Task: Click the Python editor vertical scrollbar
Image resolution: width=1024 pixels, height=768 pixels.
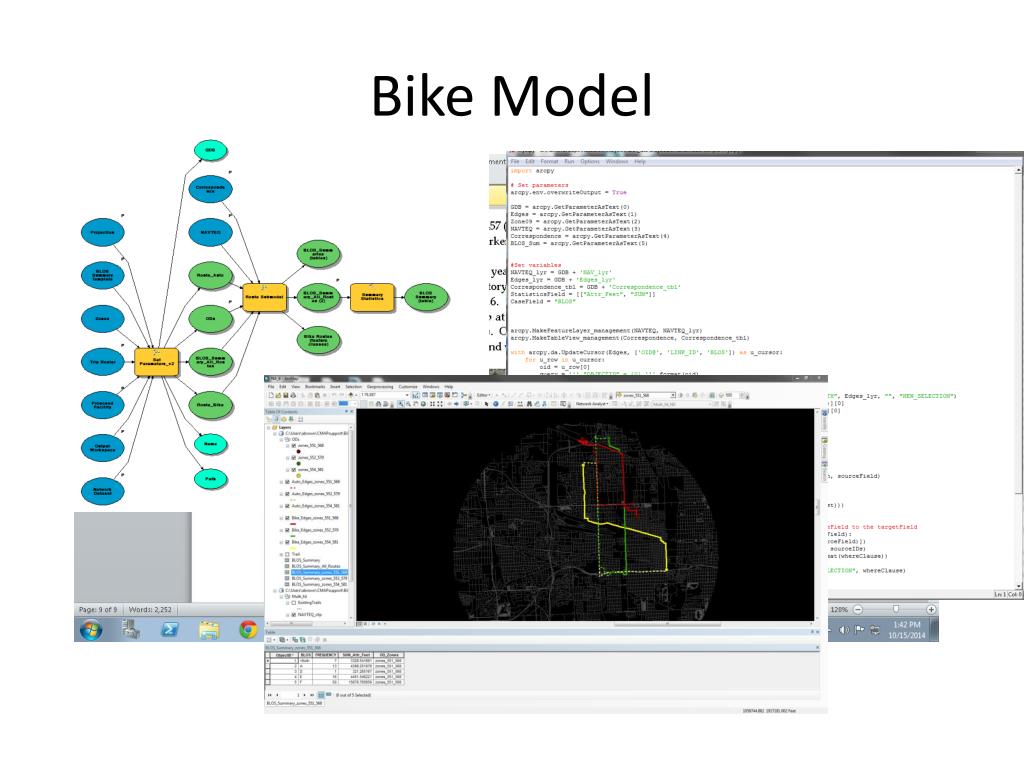Action: coord(1018,376)
